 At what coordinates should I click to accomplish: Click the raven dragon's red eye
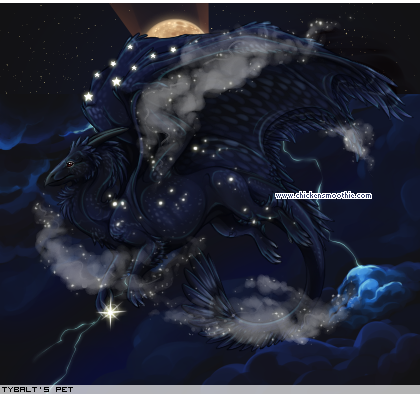point(70,164)
